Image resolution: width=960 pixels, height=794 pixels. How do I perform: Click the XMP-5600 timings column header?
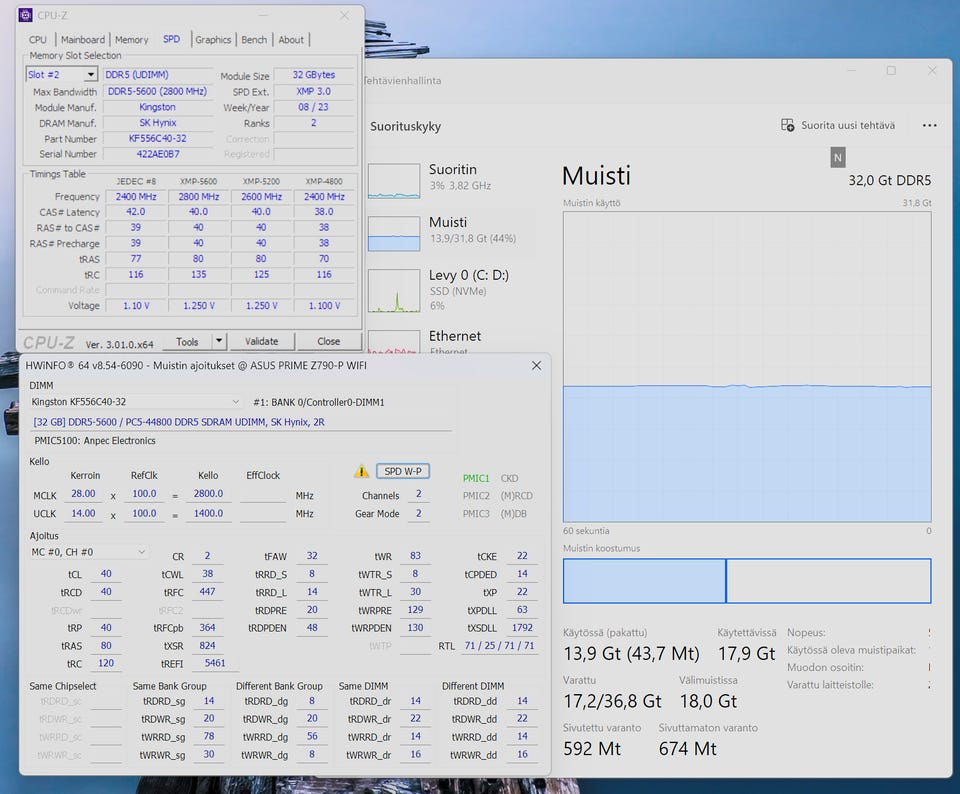[x=198, y=181]
